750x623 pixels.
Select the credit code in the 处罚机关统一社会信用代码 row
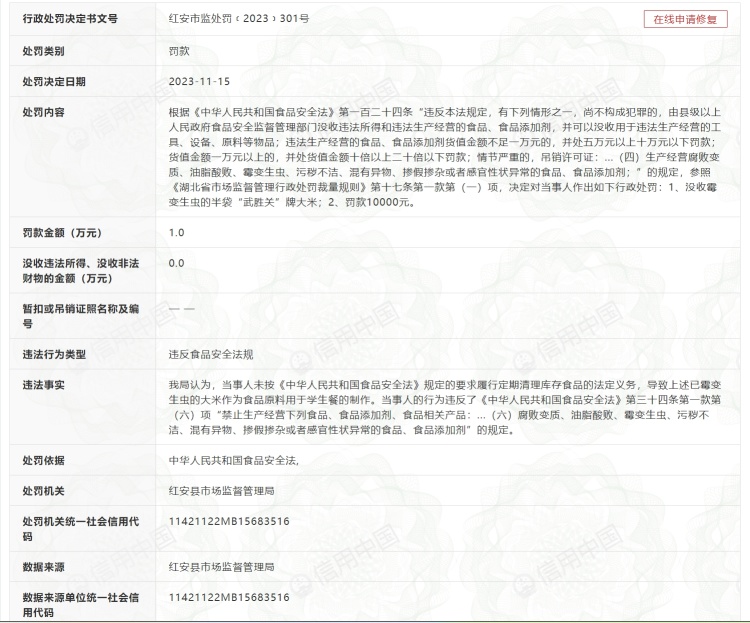tap(229, 521)
